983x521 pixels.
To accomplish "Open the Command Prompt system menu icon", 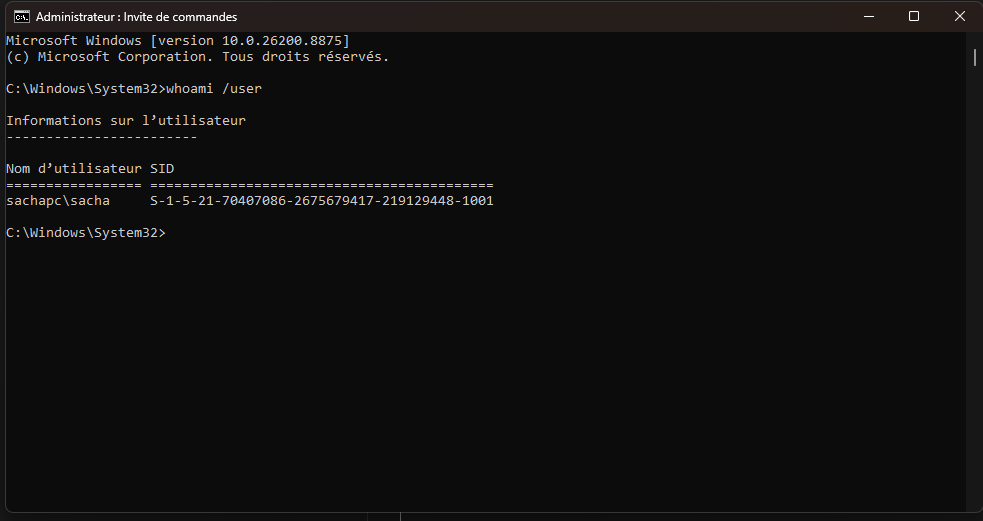I will tap(21, 16).
